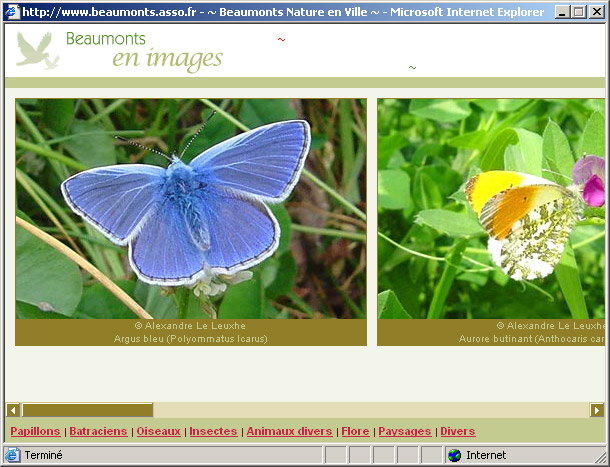Click the Animaux divers link
Viewport: 610px width, 467px height.
click(x=289, y=431)
